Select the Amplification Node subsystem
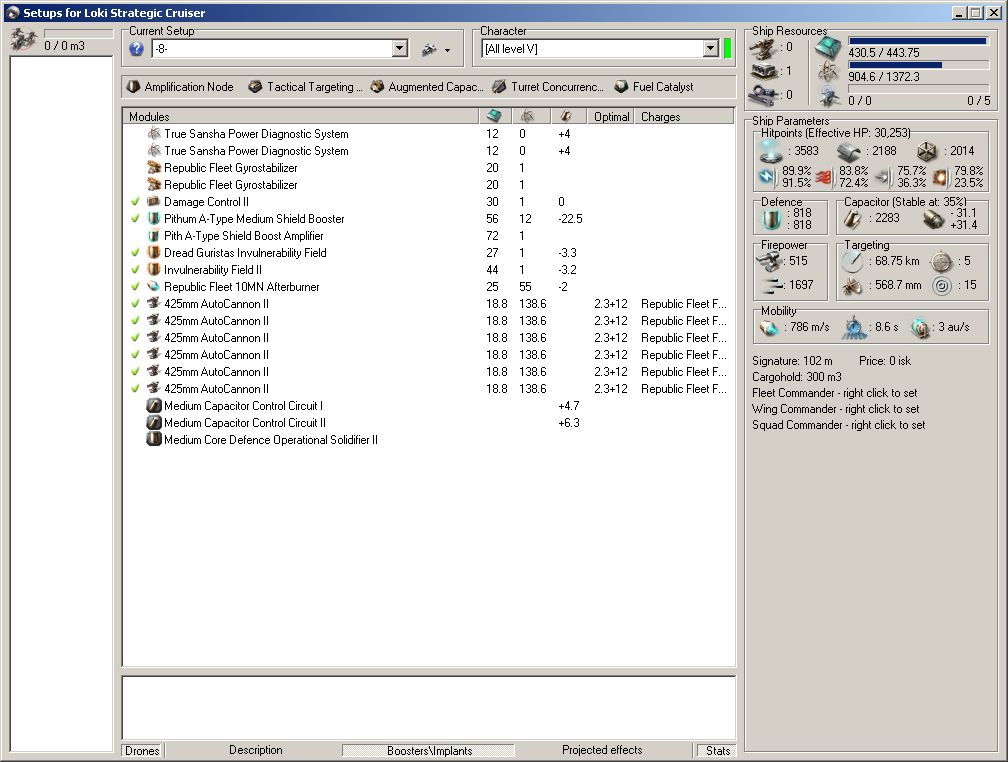The image size is (1008, 762). (x=180, y=87)
